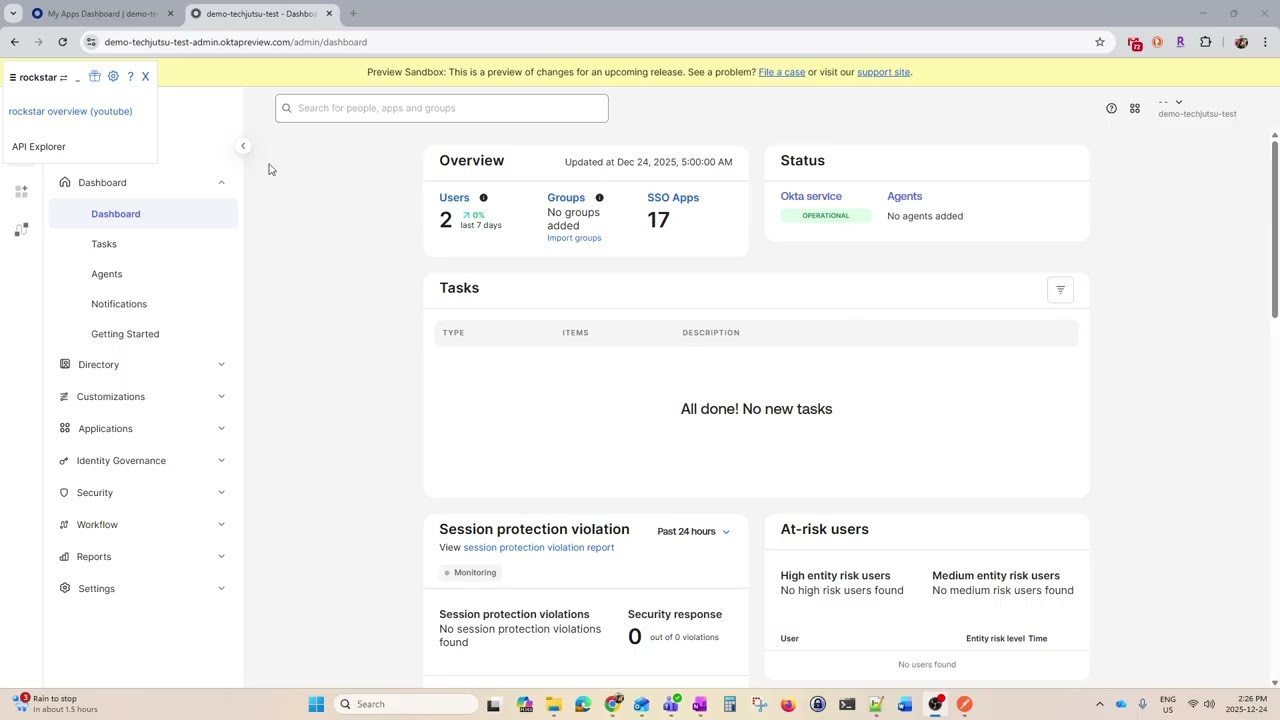The height and width of the screenshot is (720, 1280).
Task: Click the File a case link
Action: tap(782, 72)
